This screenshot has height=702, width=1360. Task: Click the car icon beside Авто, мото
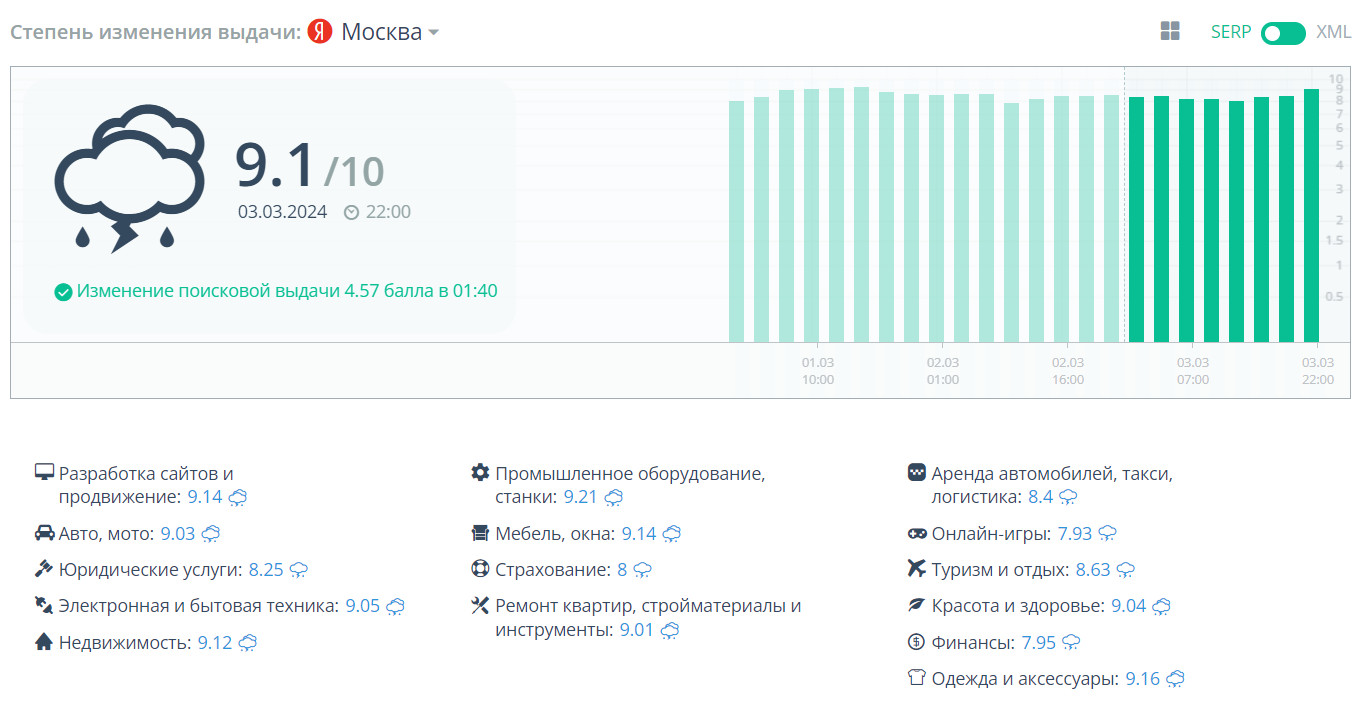[44, 533]
